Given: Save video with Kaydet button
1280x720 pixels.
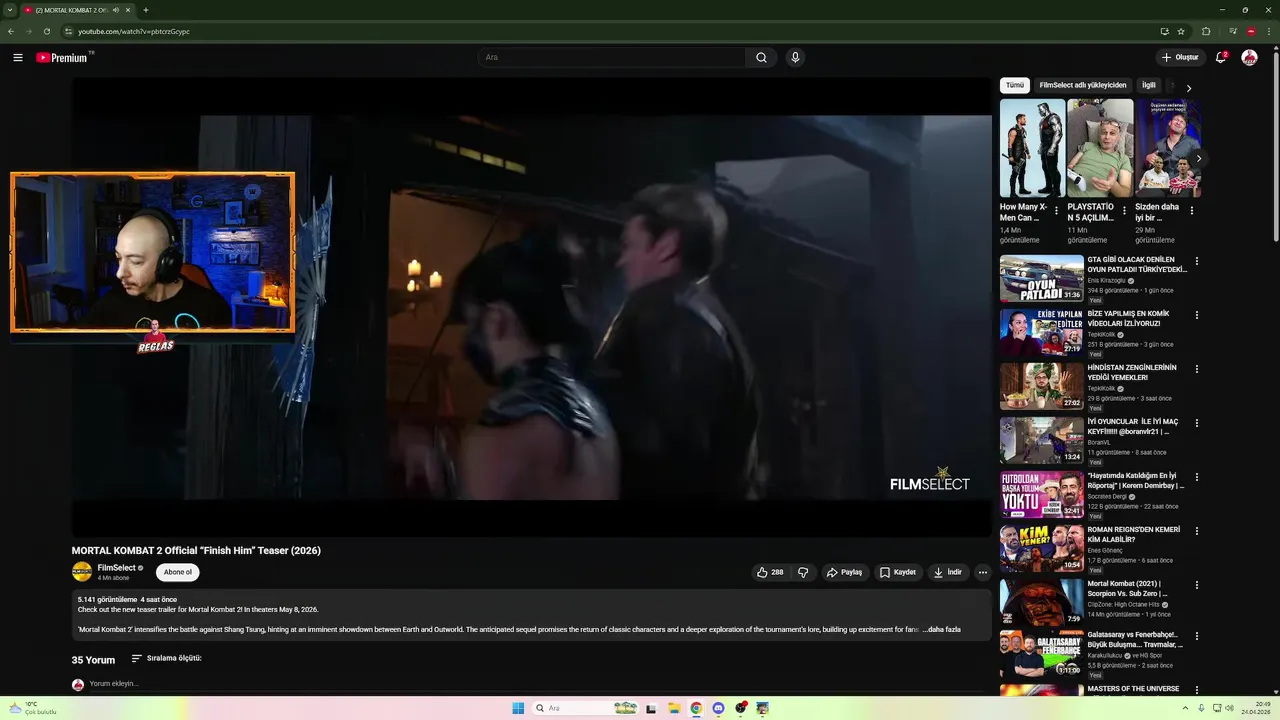Looking at the screenshot, I should (898, 573).
